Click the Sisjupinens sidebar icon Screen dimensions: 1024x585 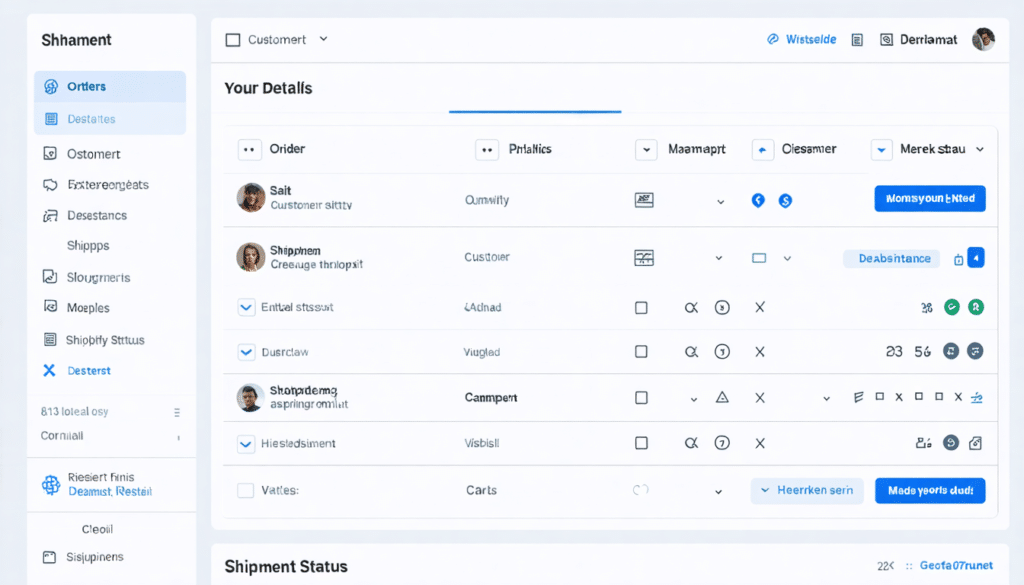pos(49,557)
